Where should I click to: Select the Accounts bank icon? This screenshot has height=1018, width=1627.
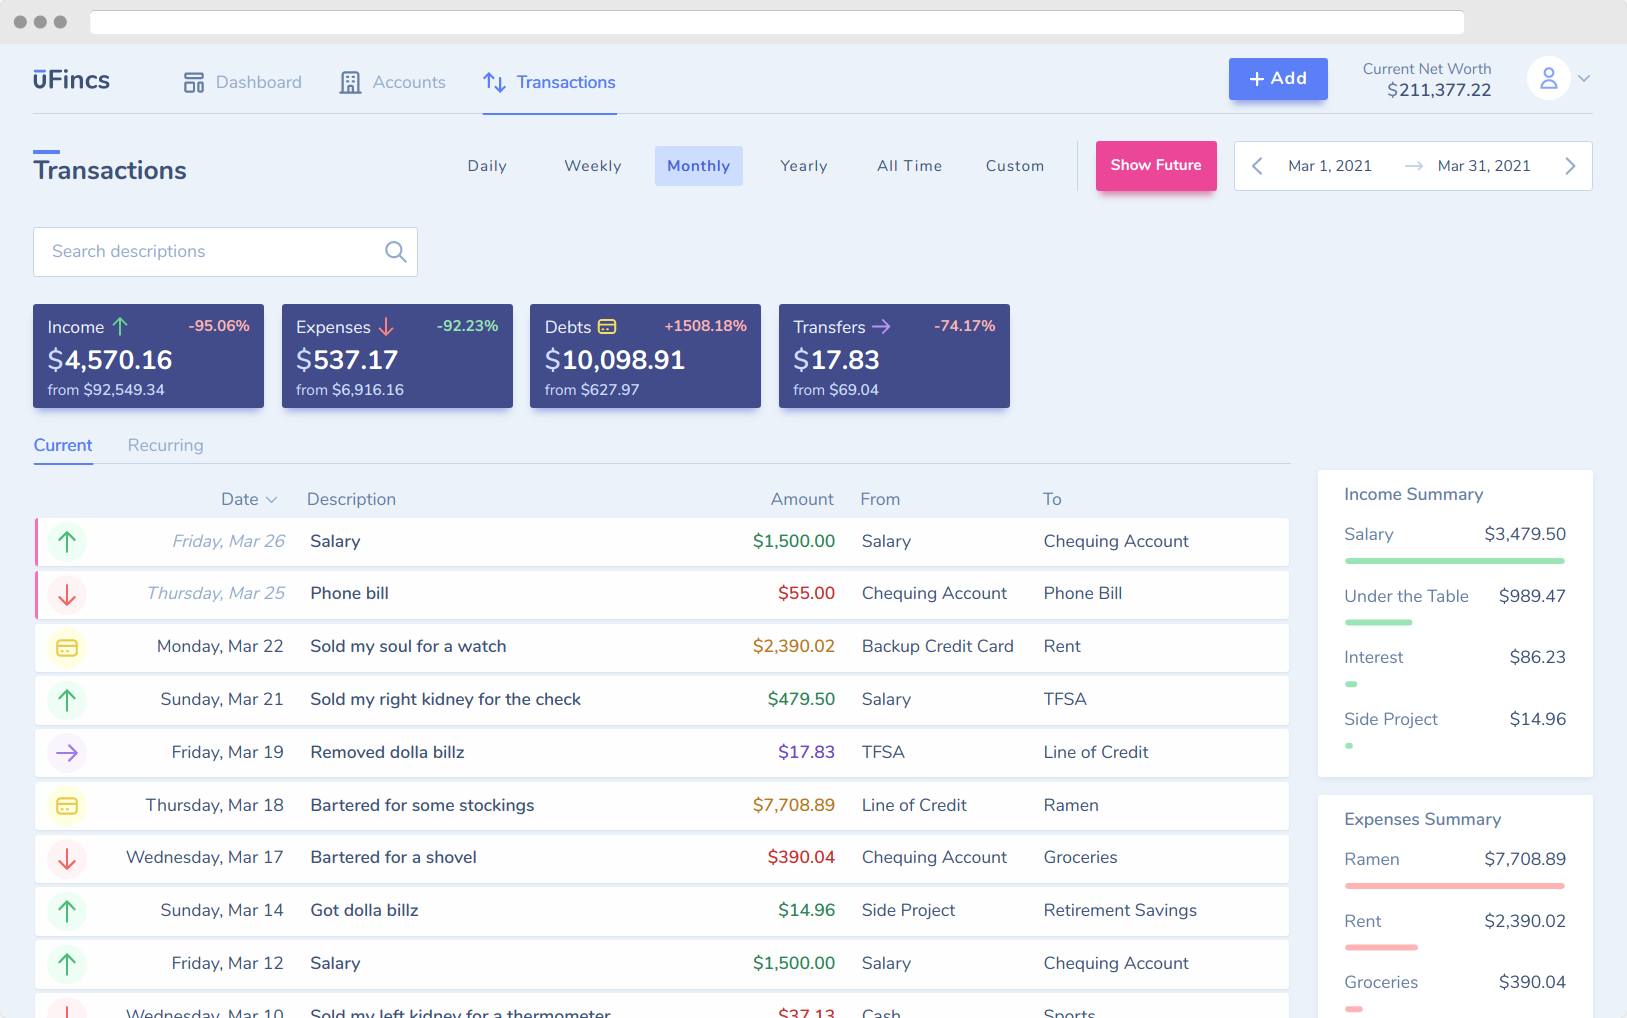350,82
